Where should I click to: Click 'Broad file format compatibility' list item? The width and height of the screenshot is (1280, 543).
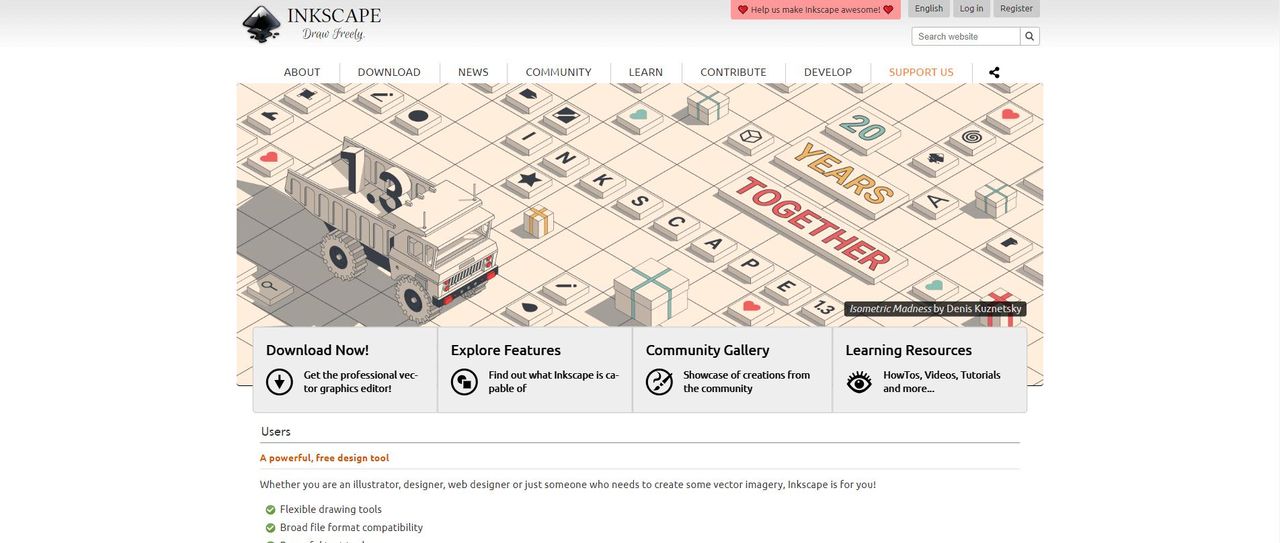point(351,527)
